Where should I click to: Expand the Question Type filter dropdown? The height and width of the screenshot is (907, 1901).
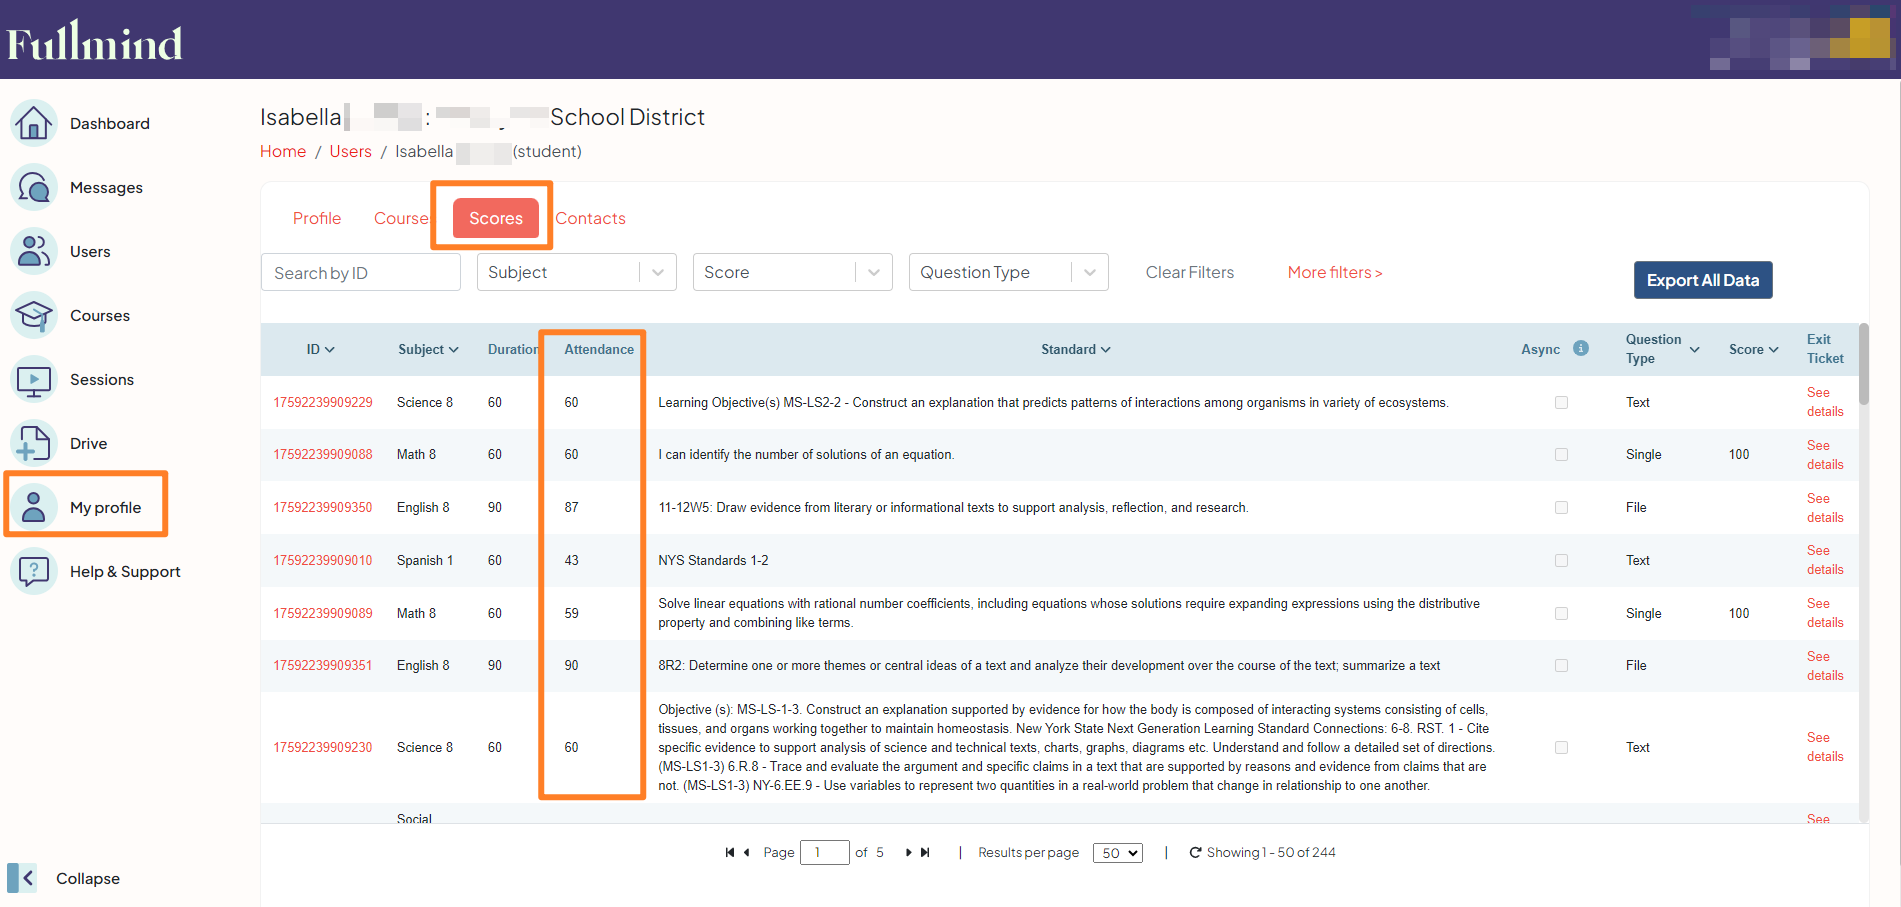click(1007, 271)
